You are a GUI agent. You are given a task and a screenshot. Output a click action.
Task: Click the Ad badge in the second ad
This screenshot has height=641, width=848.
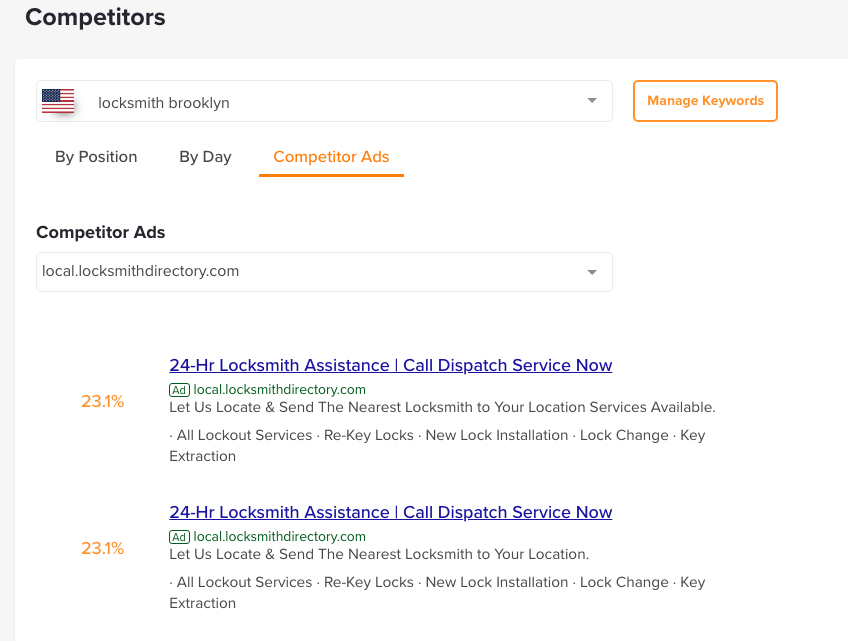pyautogui.click(x=179, y=537)
